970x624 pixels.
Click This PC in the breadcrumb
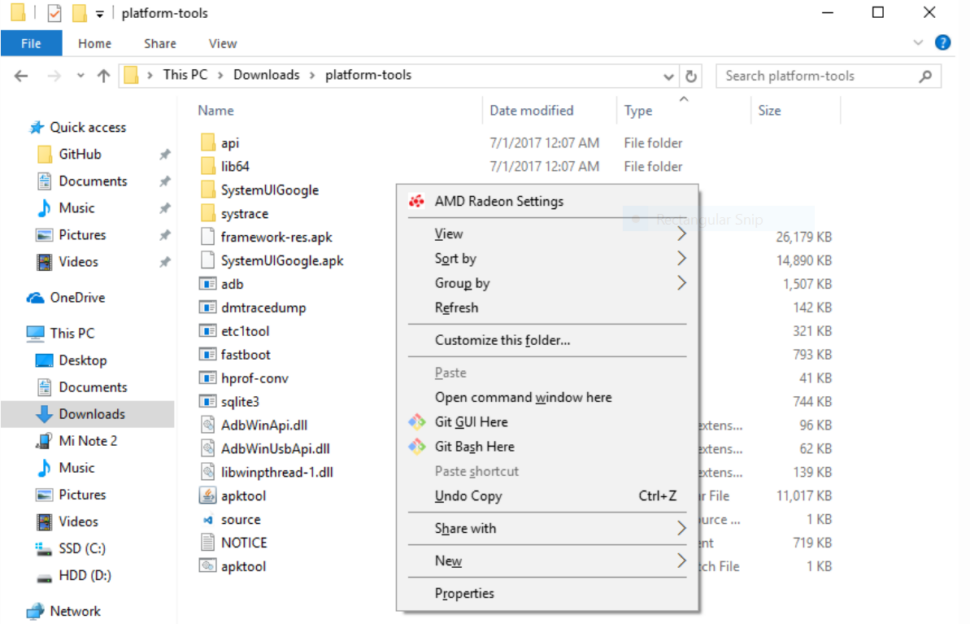click(x=185, y=75)
